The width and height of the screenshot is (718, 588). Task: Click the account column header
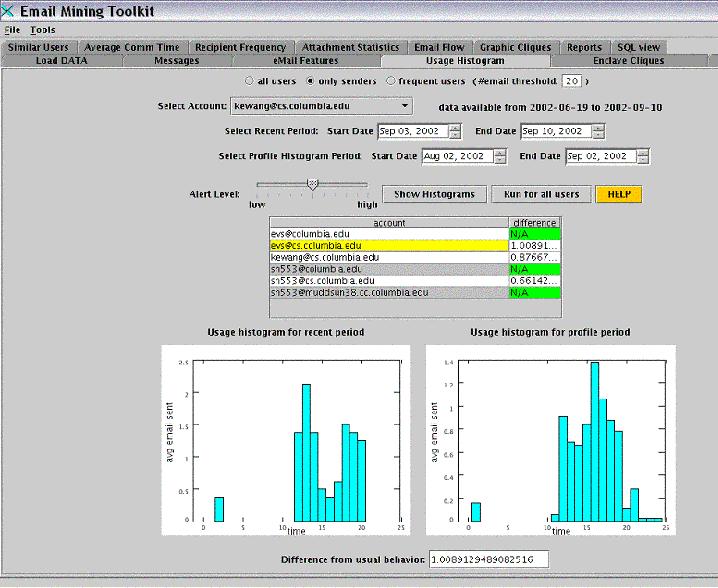(389, 223)
